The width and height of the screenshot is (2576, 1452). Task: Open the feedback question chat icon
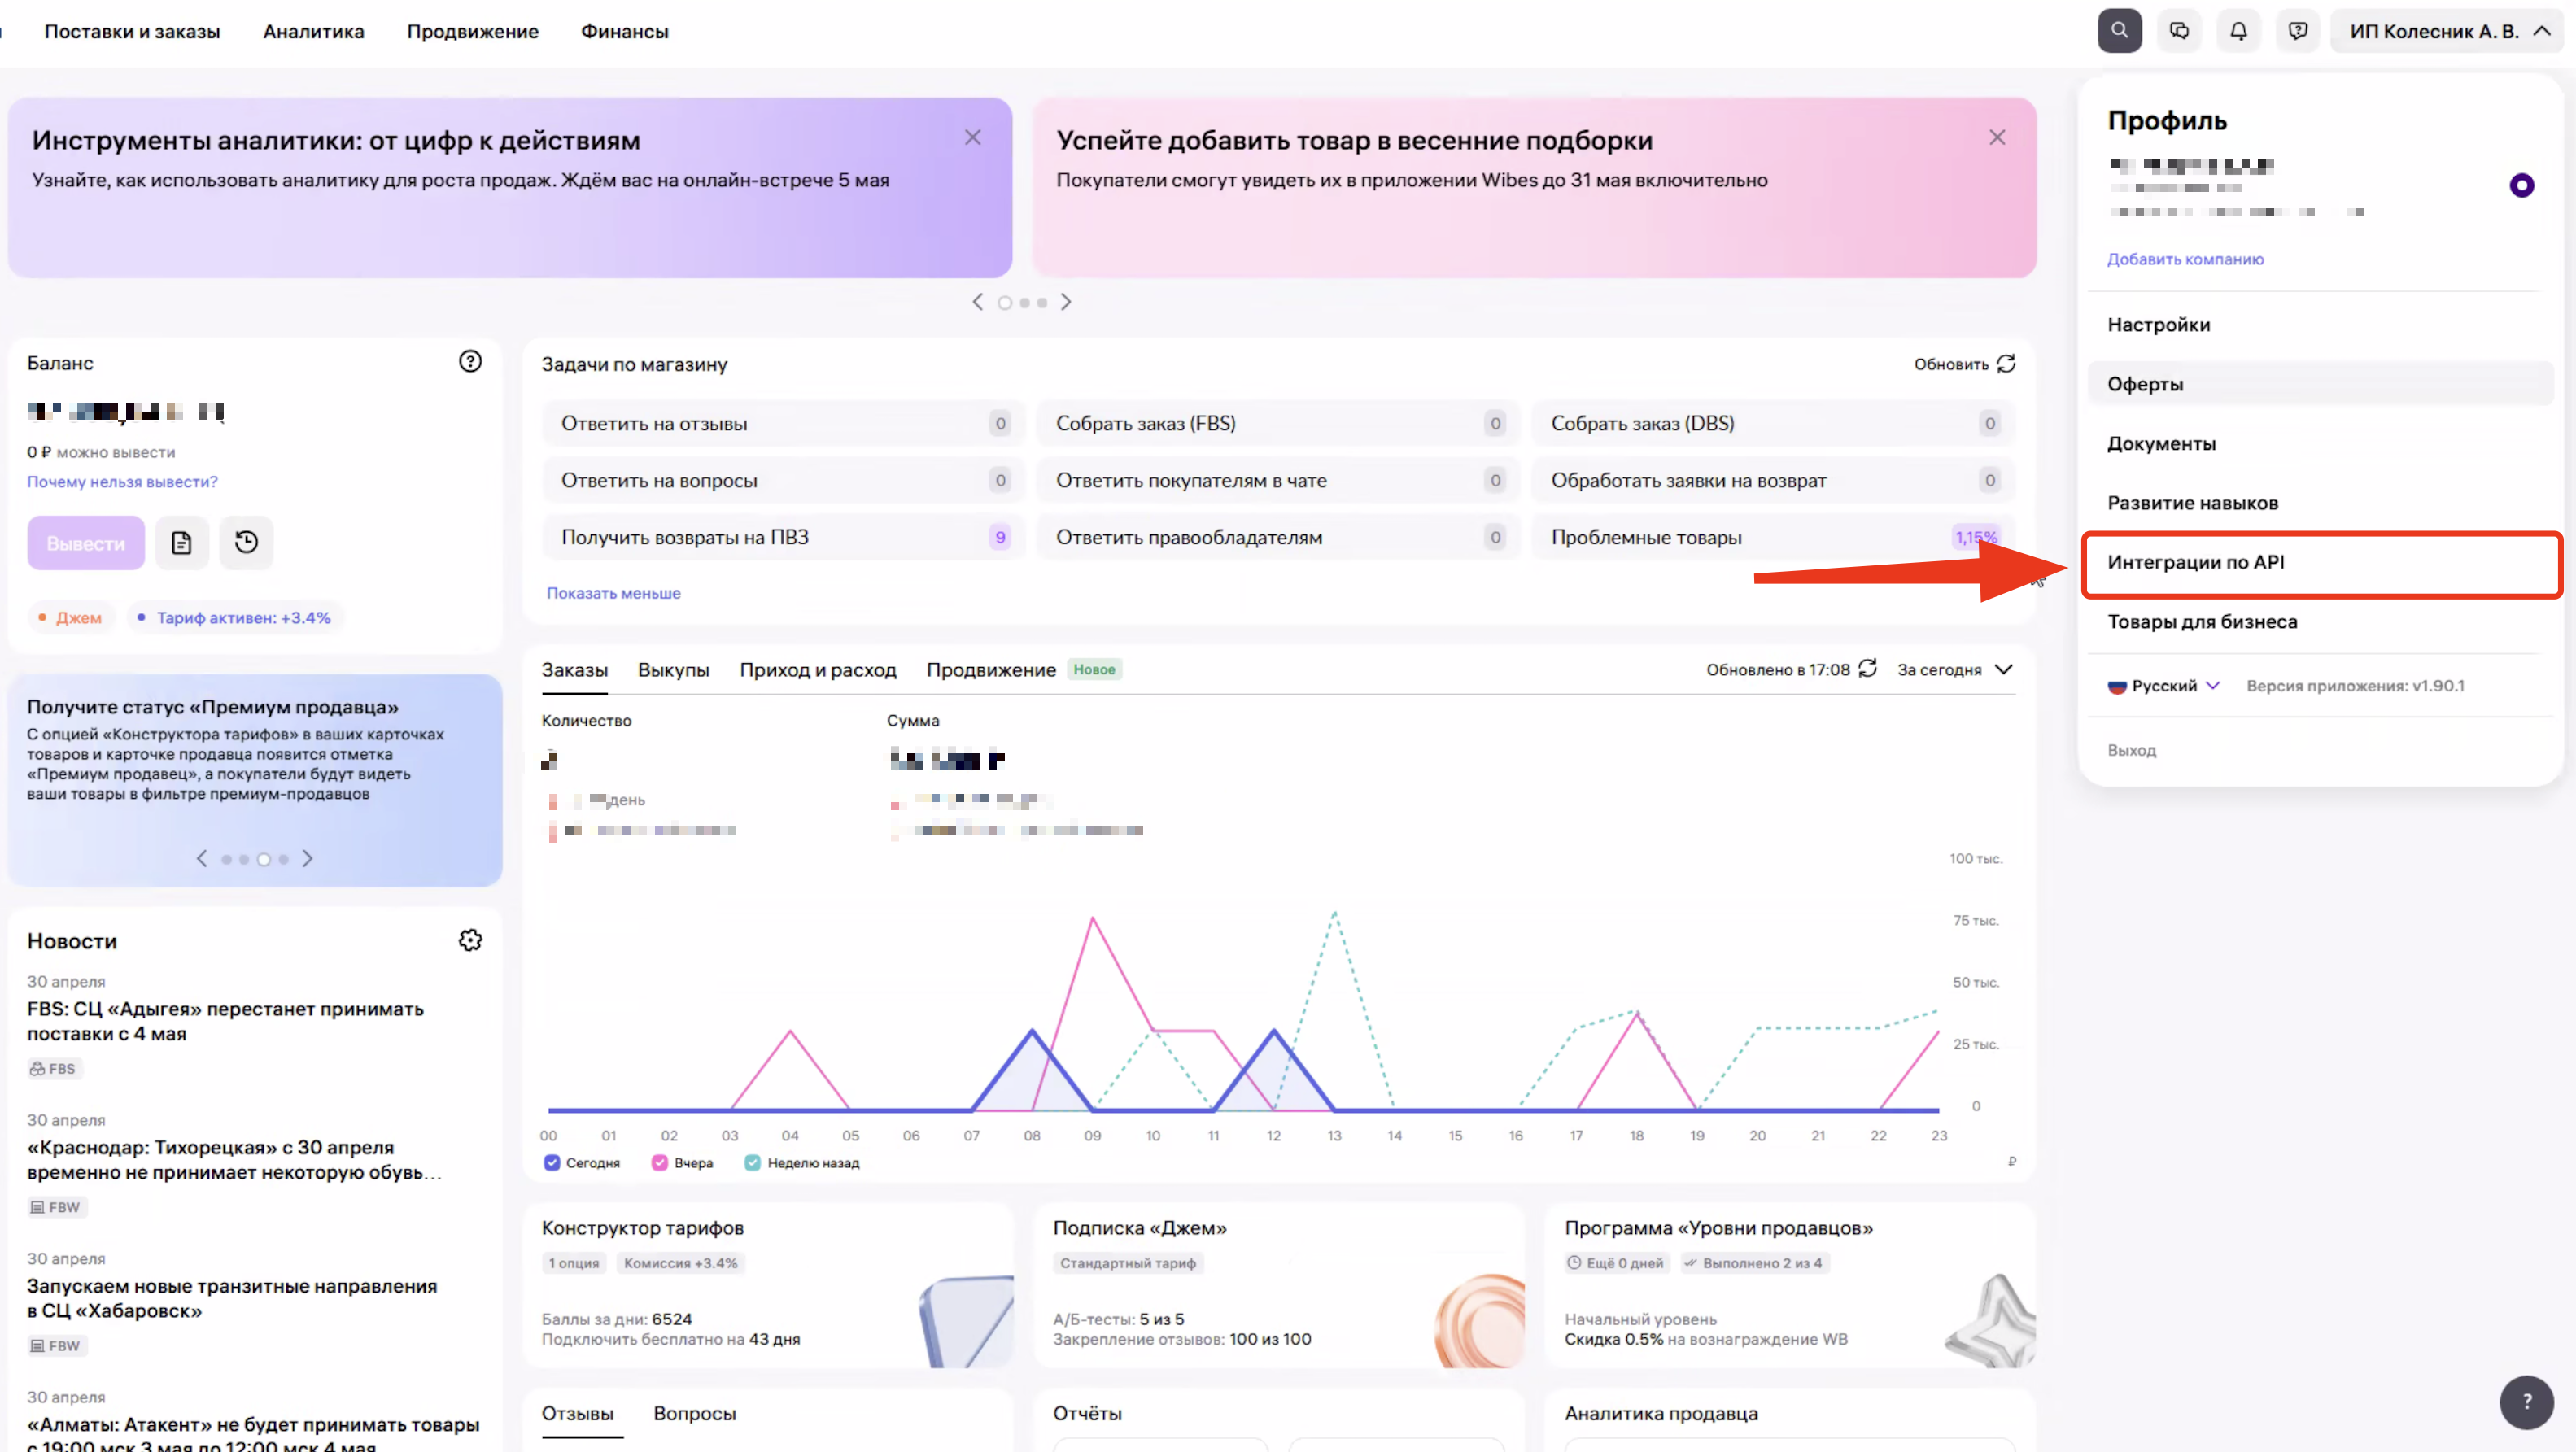click(2298, 31)
